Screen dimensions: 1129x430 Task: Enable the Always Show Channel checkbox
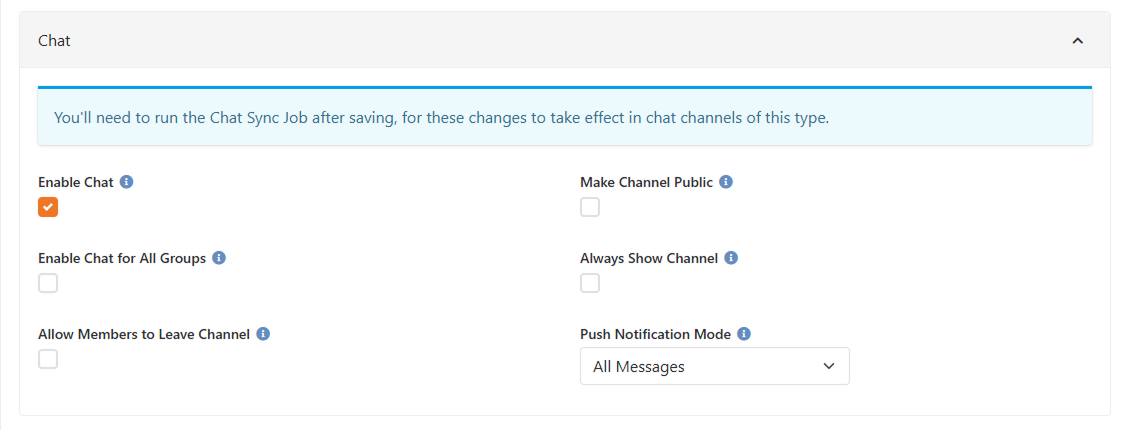[x=590, y=283]
